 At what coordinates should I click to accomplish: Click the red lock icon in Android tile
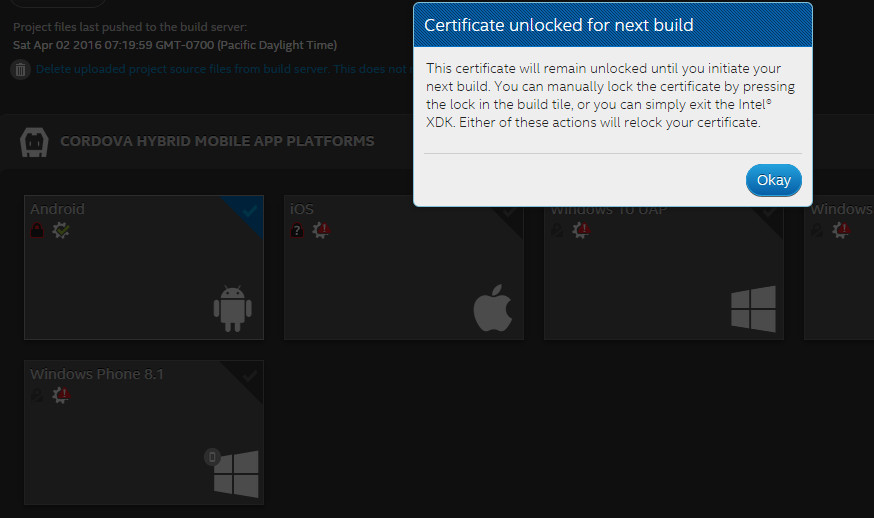(x=37, y=230)
